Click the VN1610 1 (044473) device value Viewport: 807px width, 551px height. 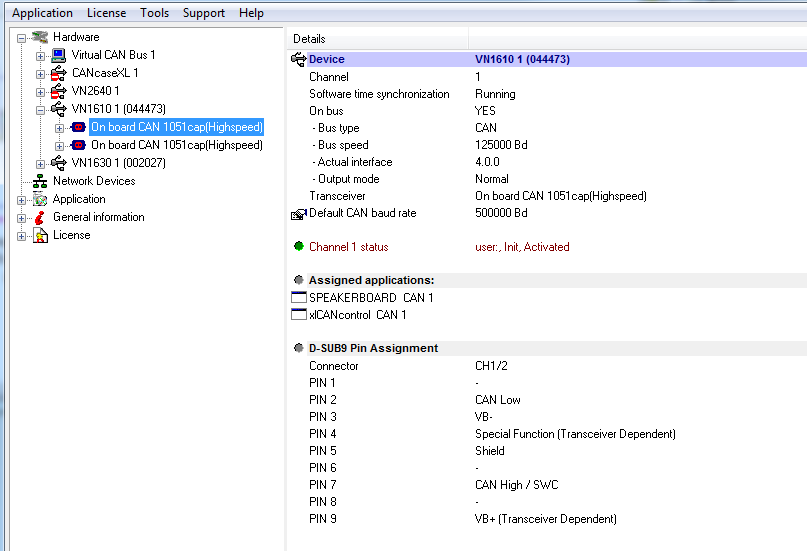(x=522, y=59)
